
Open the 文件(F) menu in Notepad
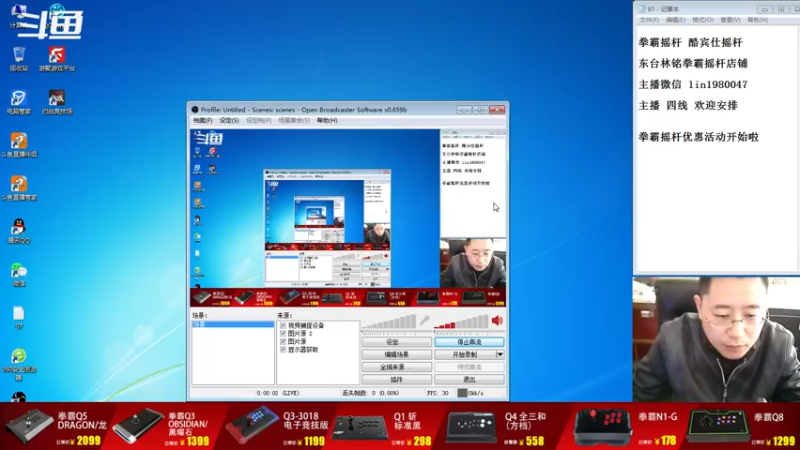649,20
